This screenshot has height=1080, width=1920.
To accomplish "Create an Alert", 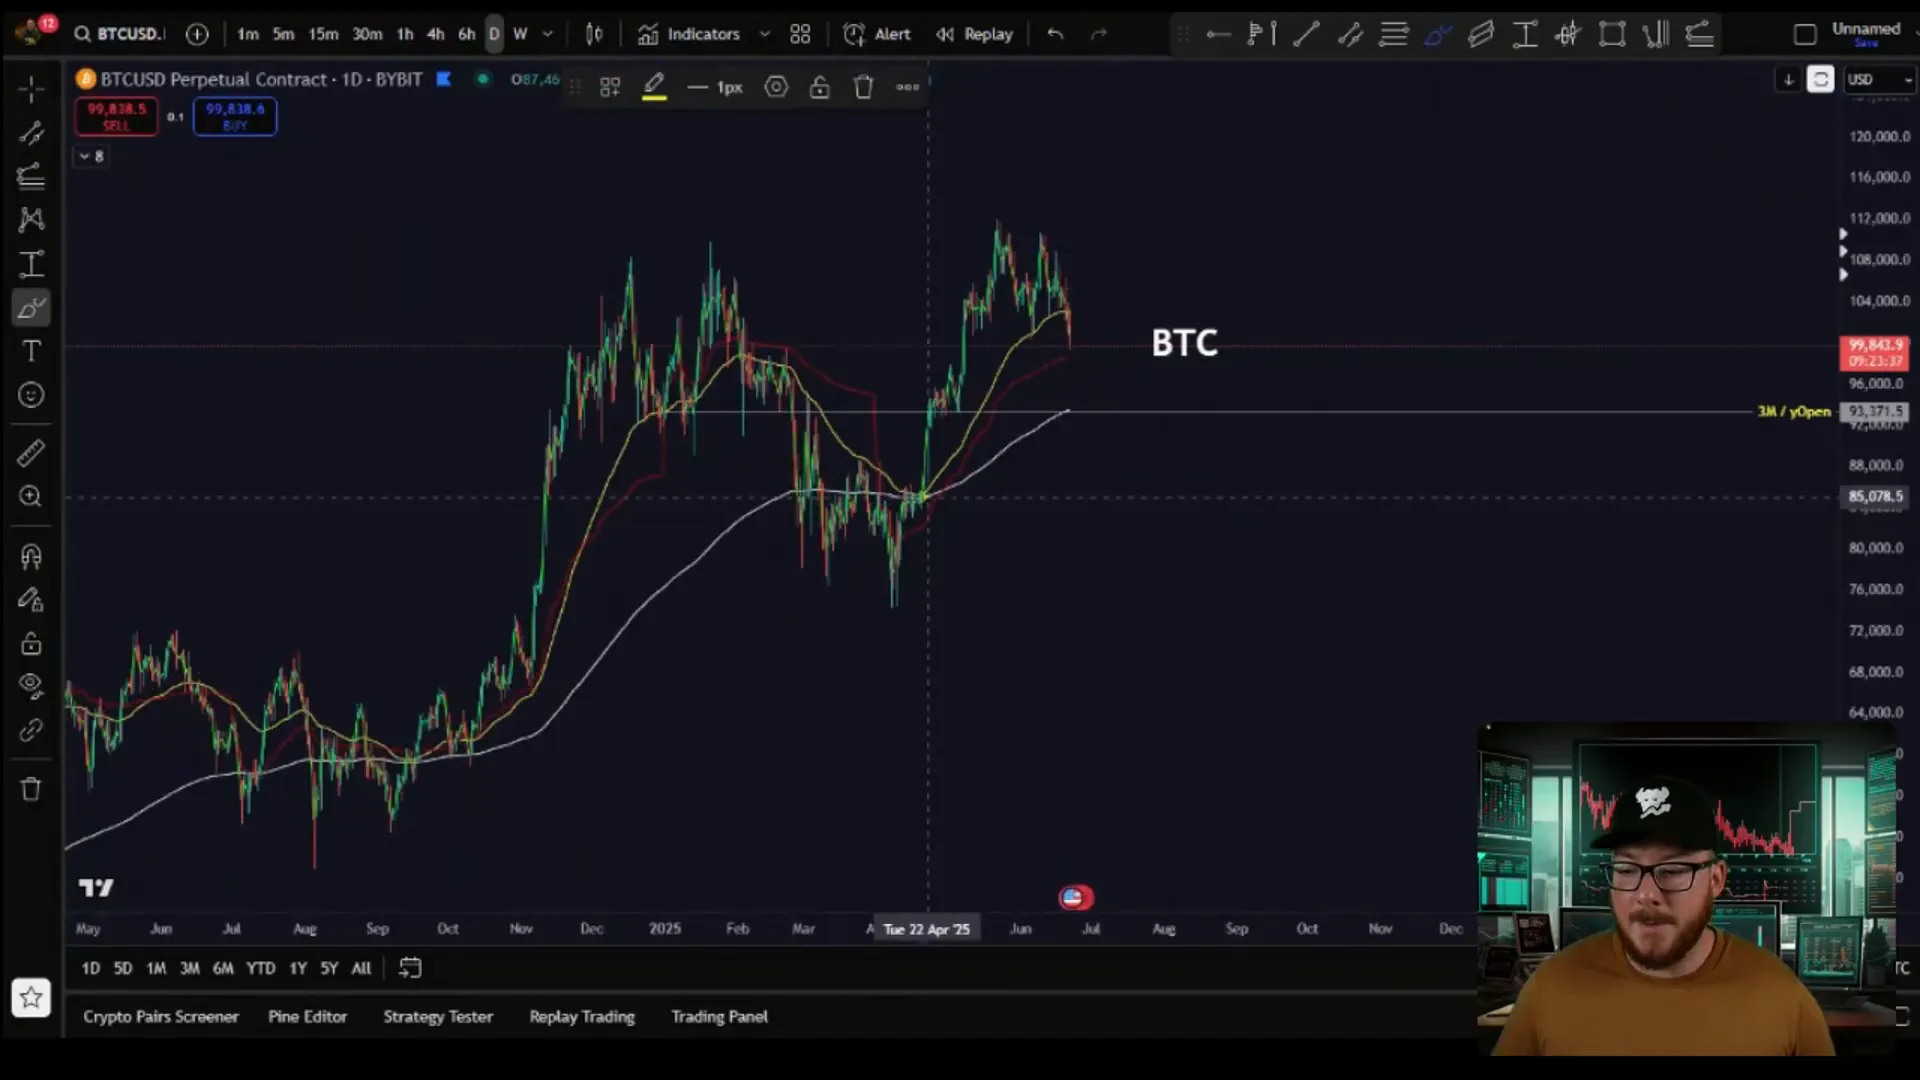I will click(877, 34).
